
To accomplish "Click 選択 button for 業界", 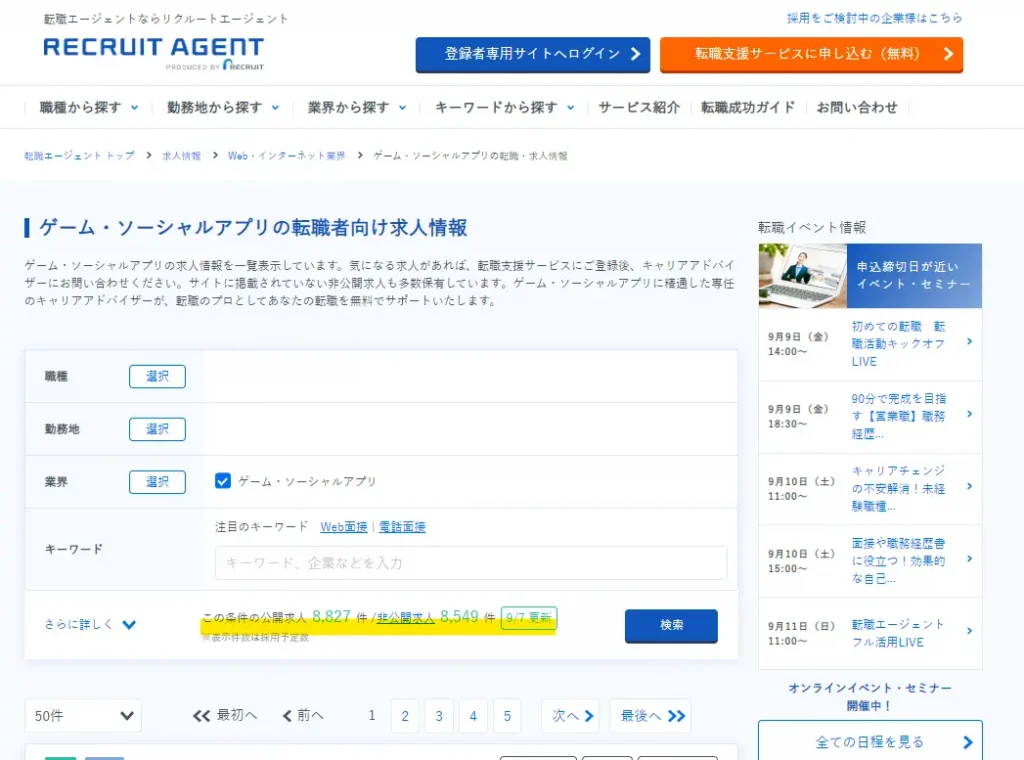I will point(157,482).
